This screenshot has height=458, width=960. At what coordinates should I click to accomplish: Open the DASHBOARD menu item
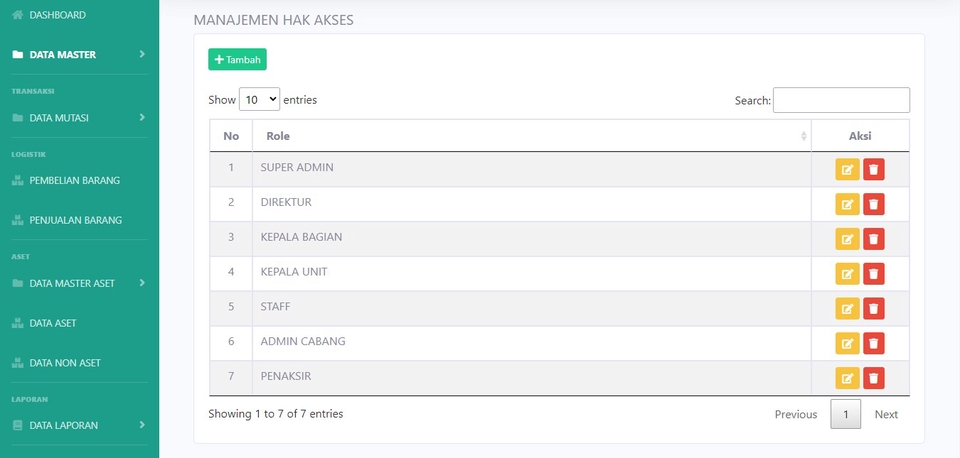57,15
